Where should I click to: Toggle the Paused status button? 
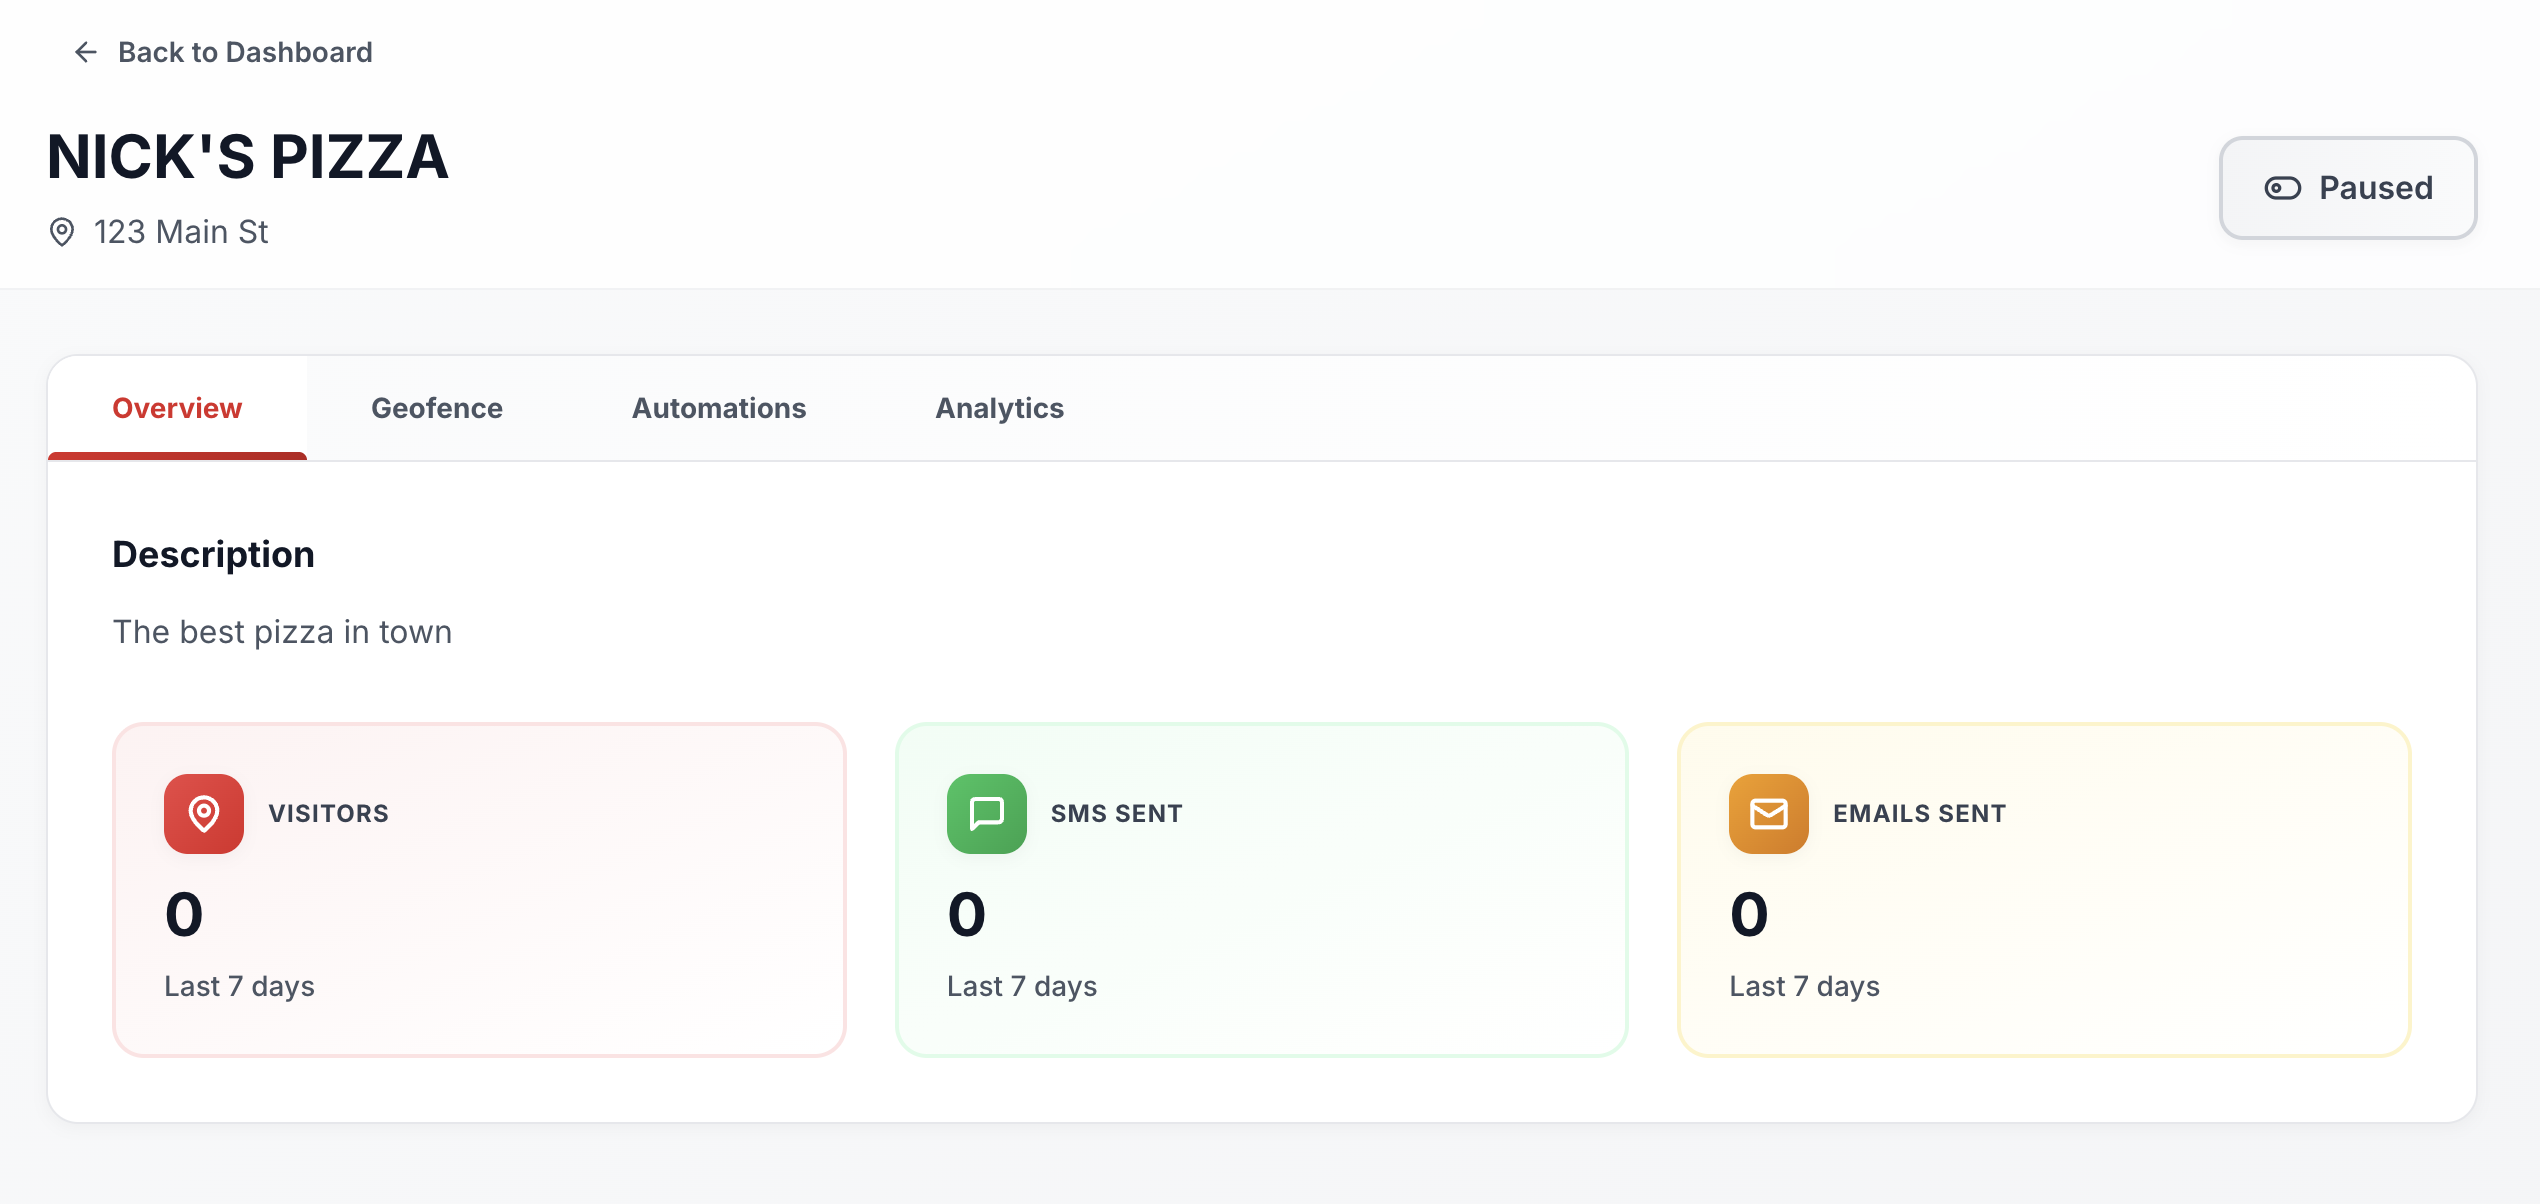2347,188
